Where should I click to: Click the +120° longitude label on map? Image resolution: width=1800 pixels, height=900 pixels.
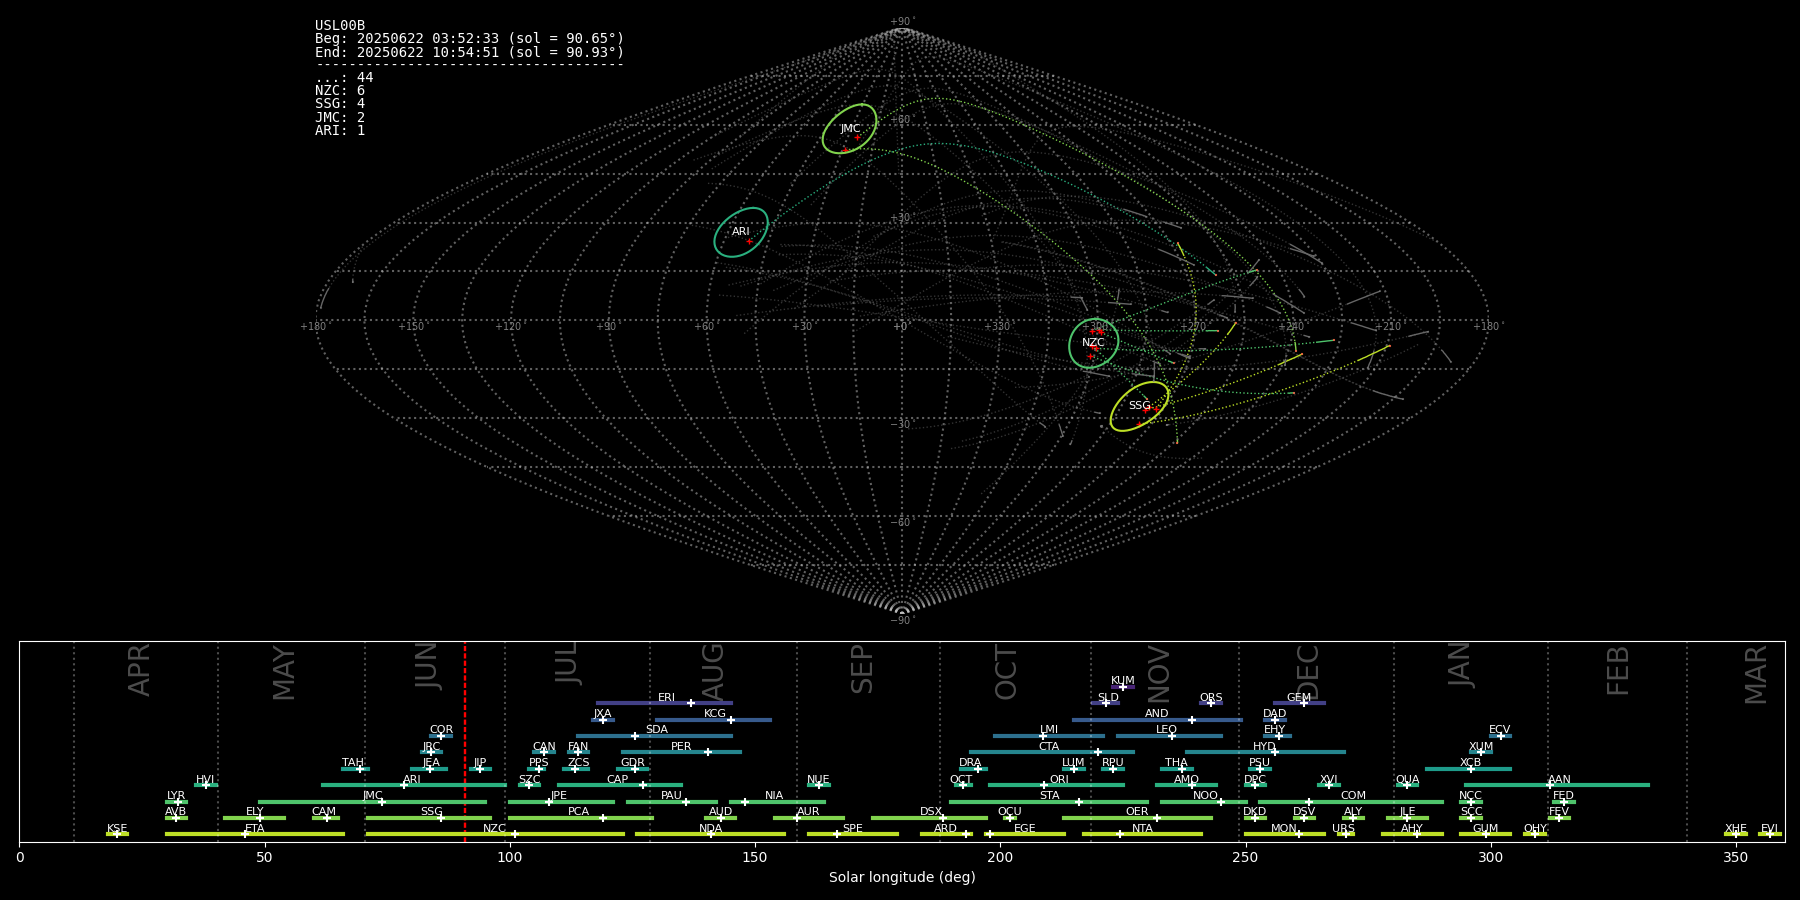click(509, 327)
